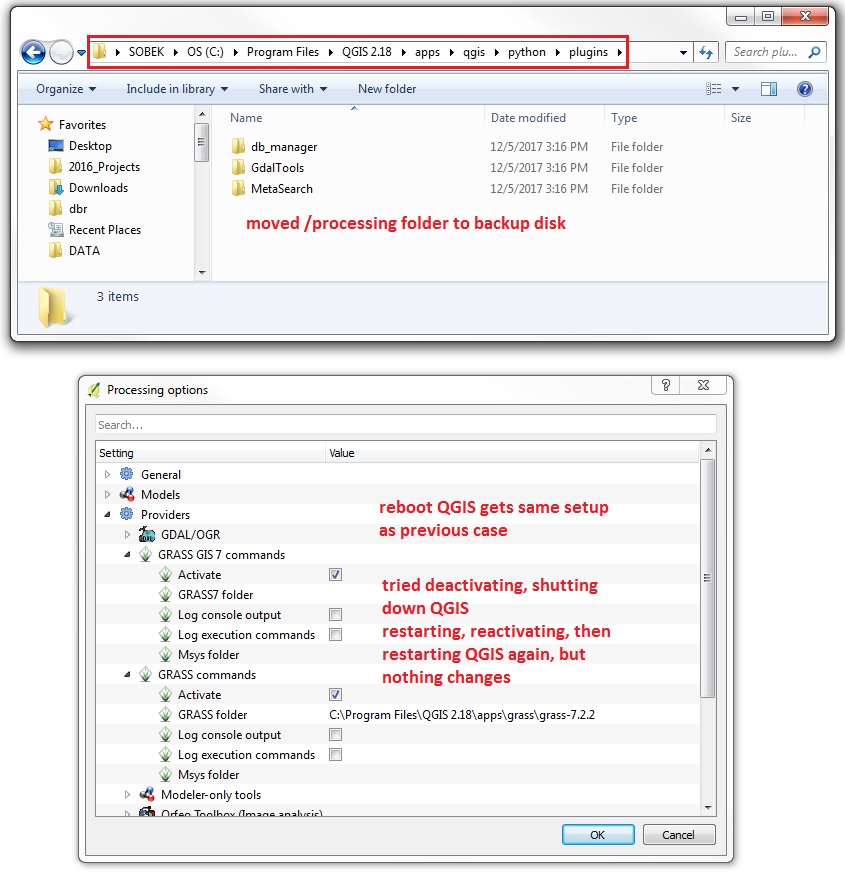Enable Log console output for GRASS commands
Screen dimensions: 845x872
[336, 734]
